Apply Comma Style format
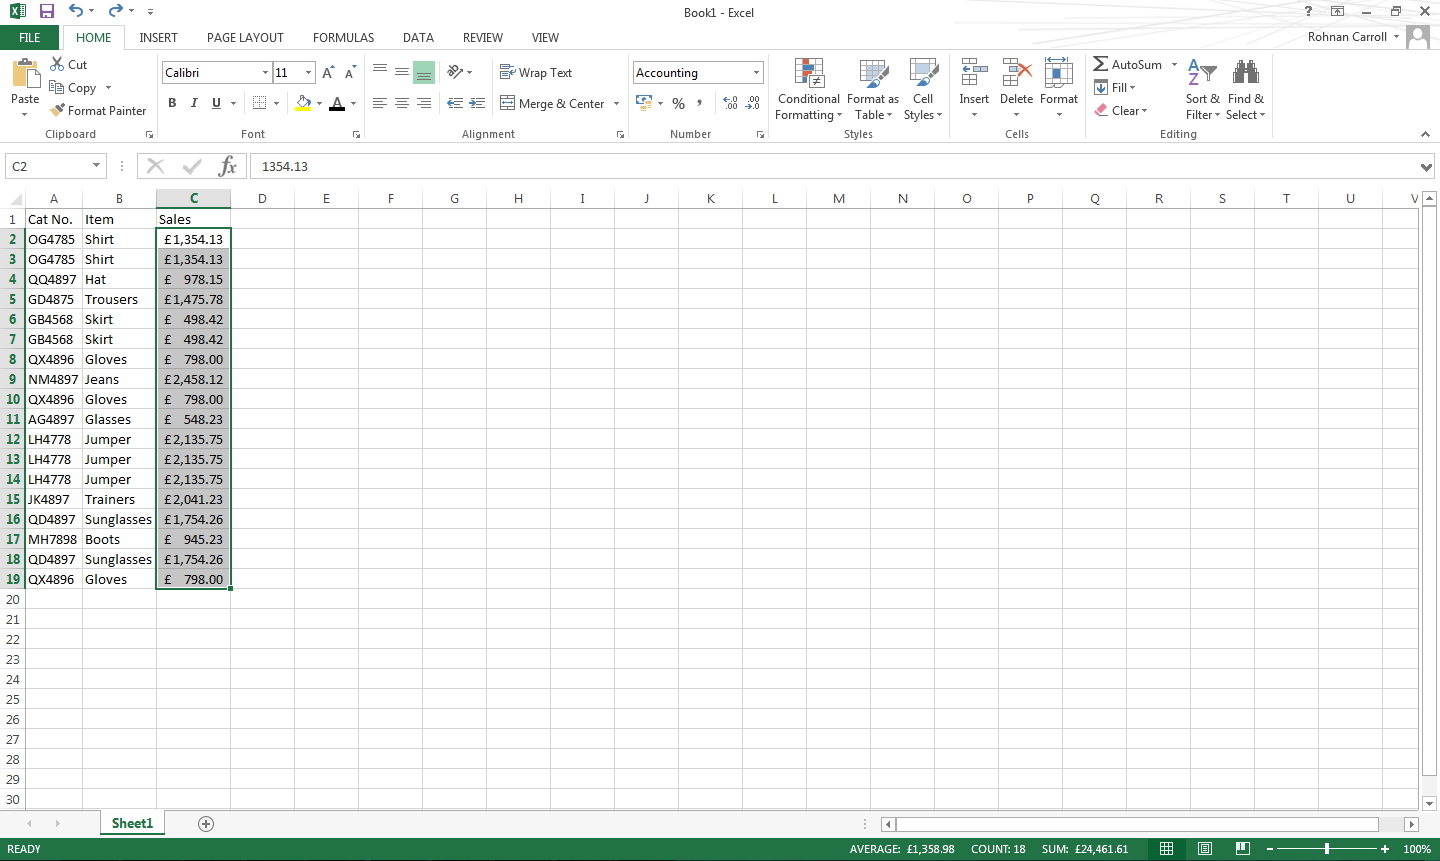This screenshot has width=1440, height=861. click(x=700, y=103)
